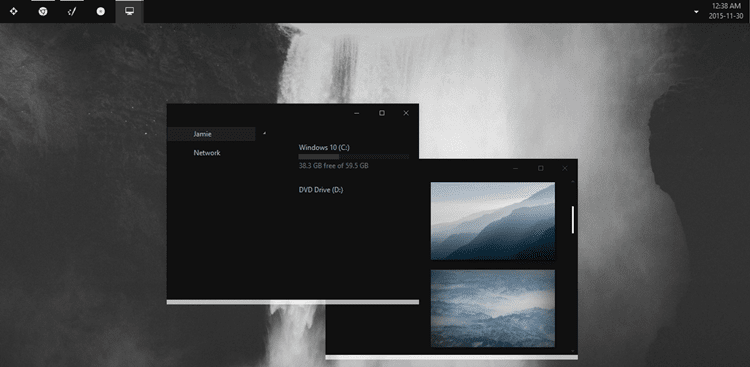Open the Windows 10 (C:) drive
750x367 pixels.
point(324,147)
